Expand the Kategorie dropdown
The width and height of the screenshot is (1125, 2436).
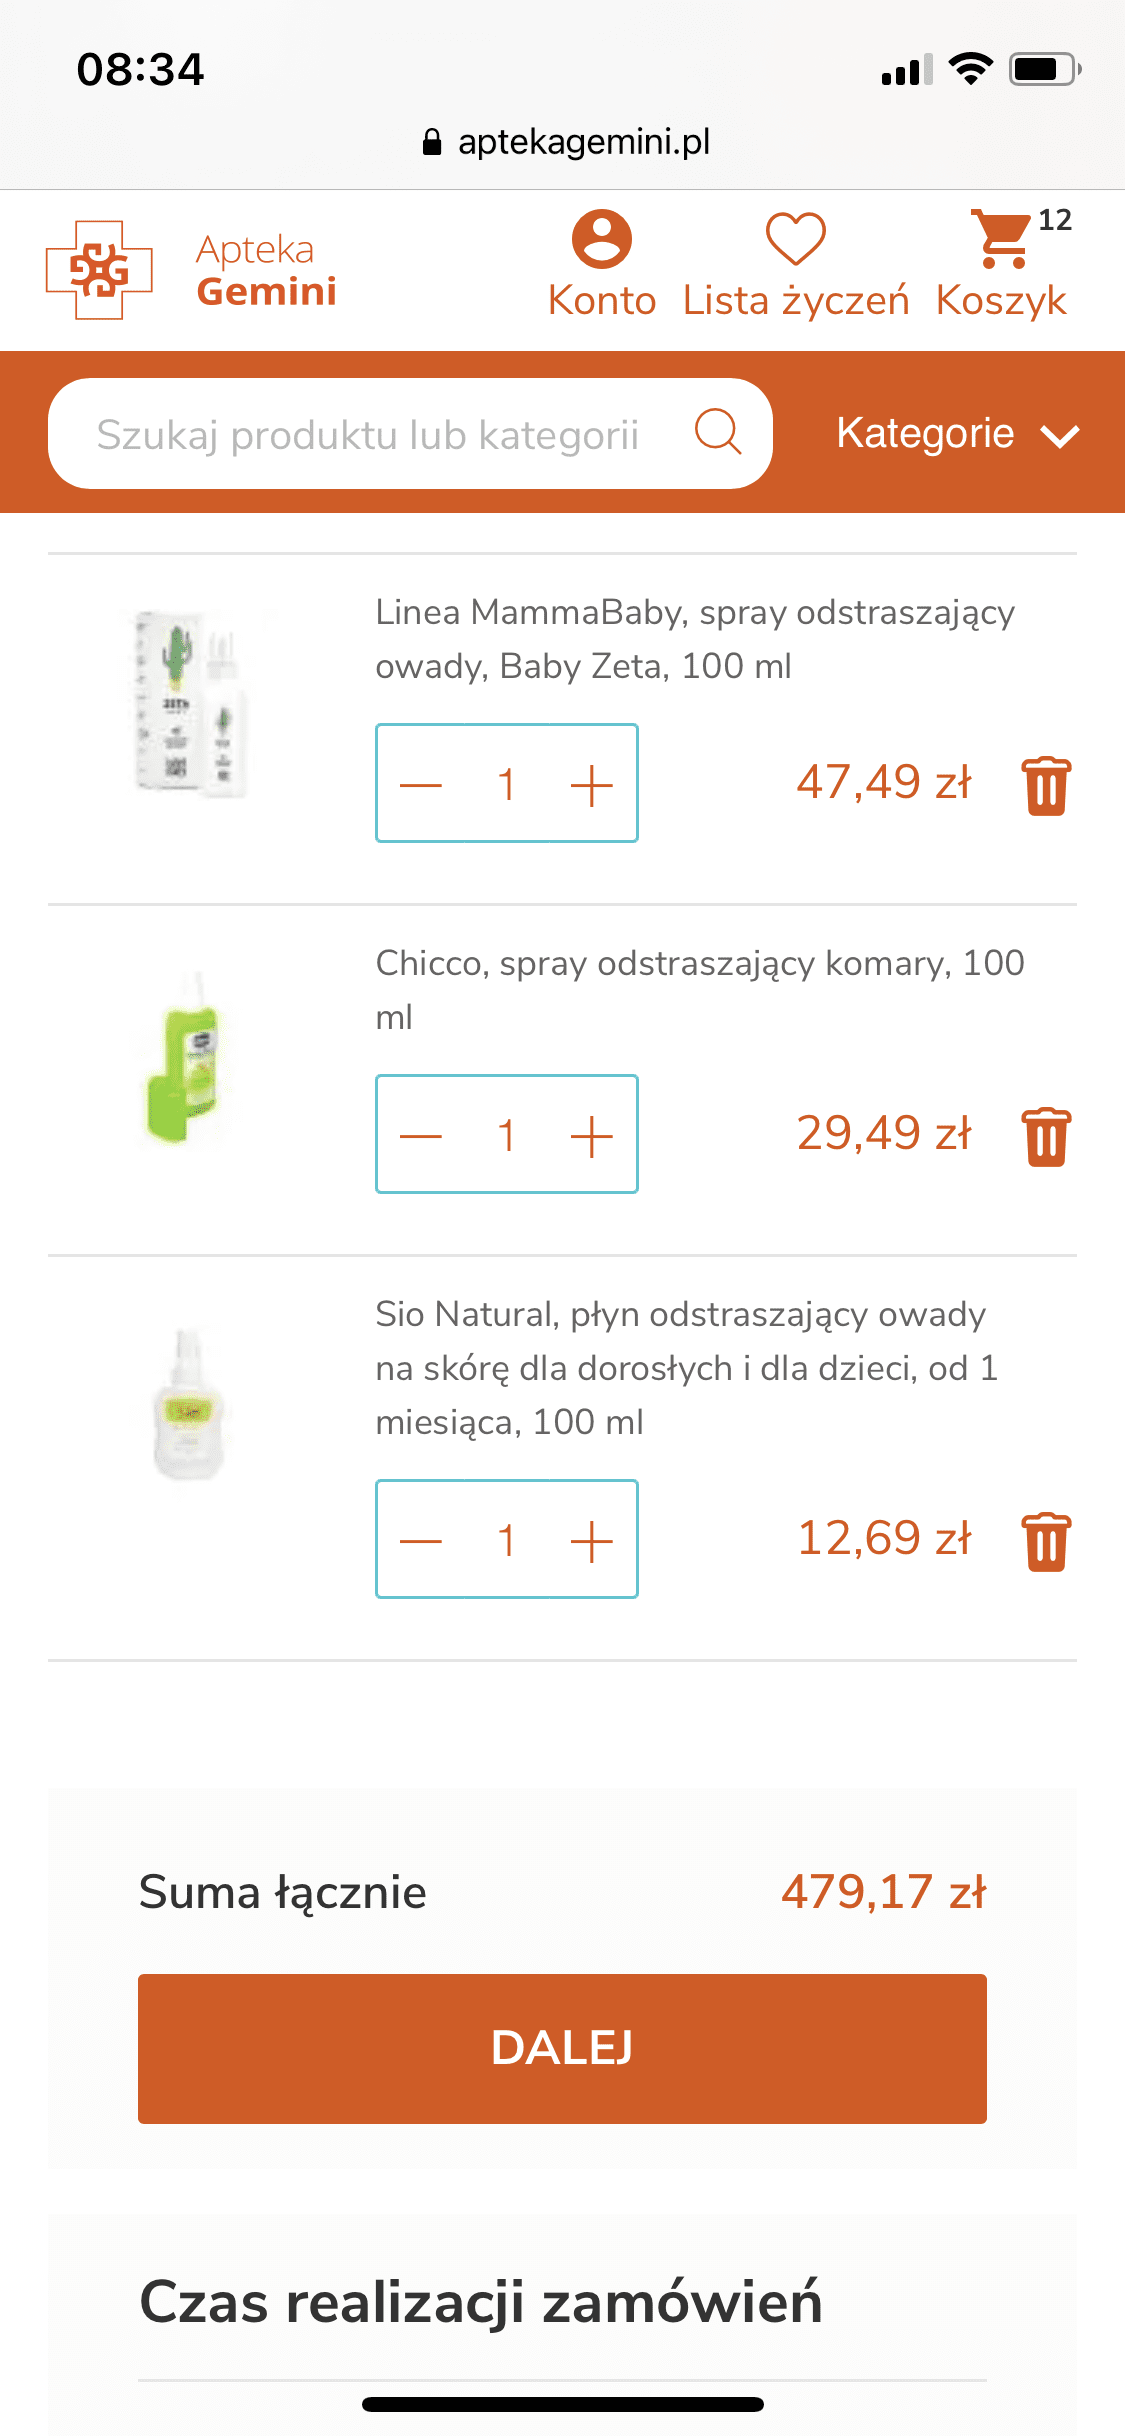[x=957, y=434]
